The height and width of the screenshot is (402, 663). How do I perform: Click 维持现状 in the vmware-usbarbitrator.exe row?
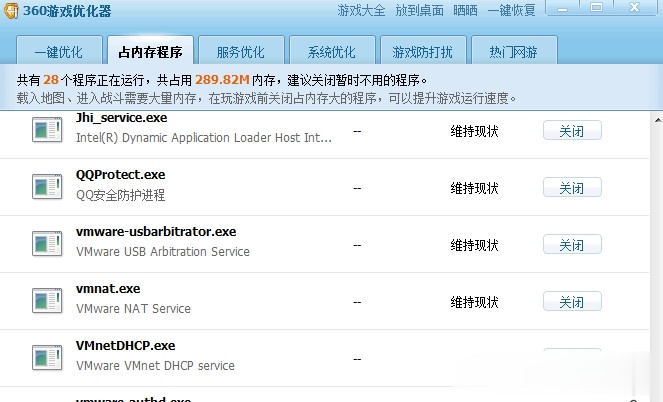click(474, 245)
